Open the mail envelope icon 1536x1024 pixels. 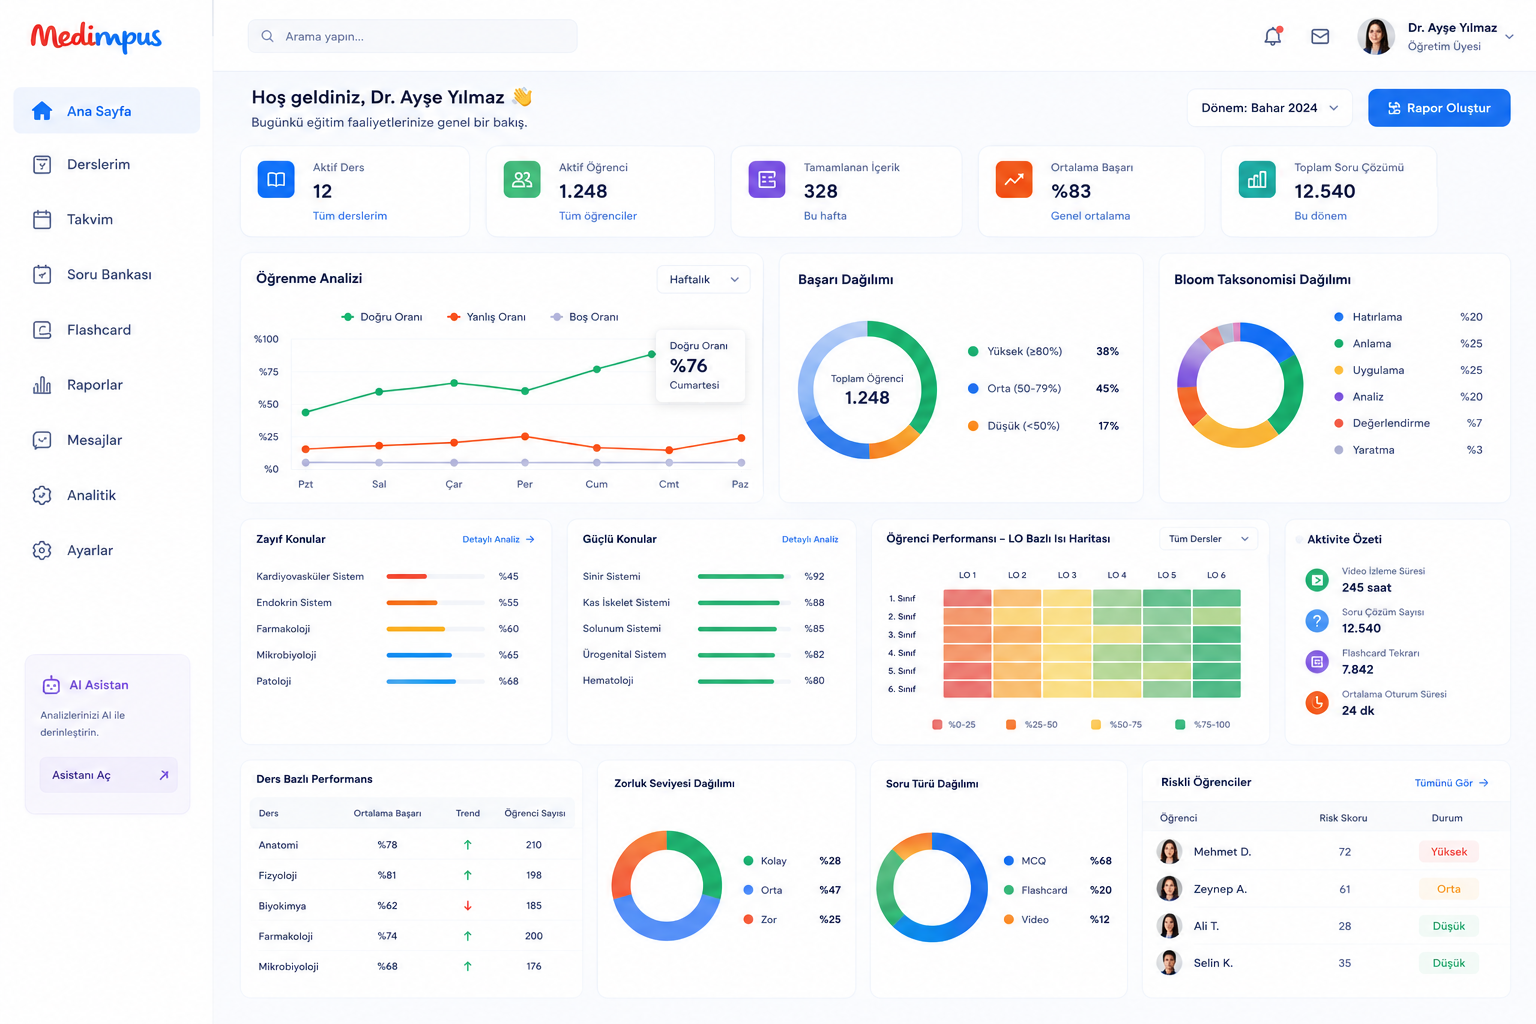click(1320, 36)
